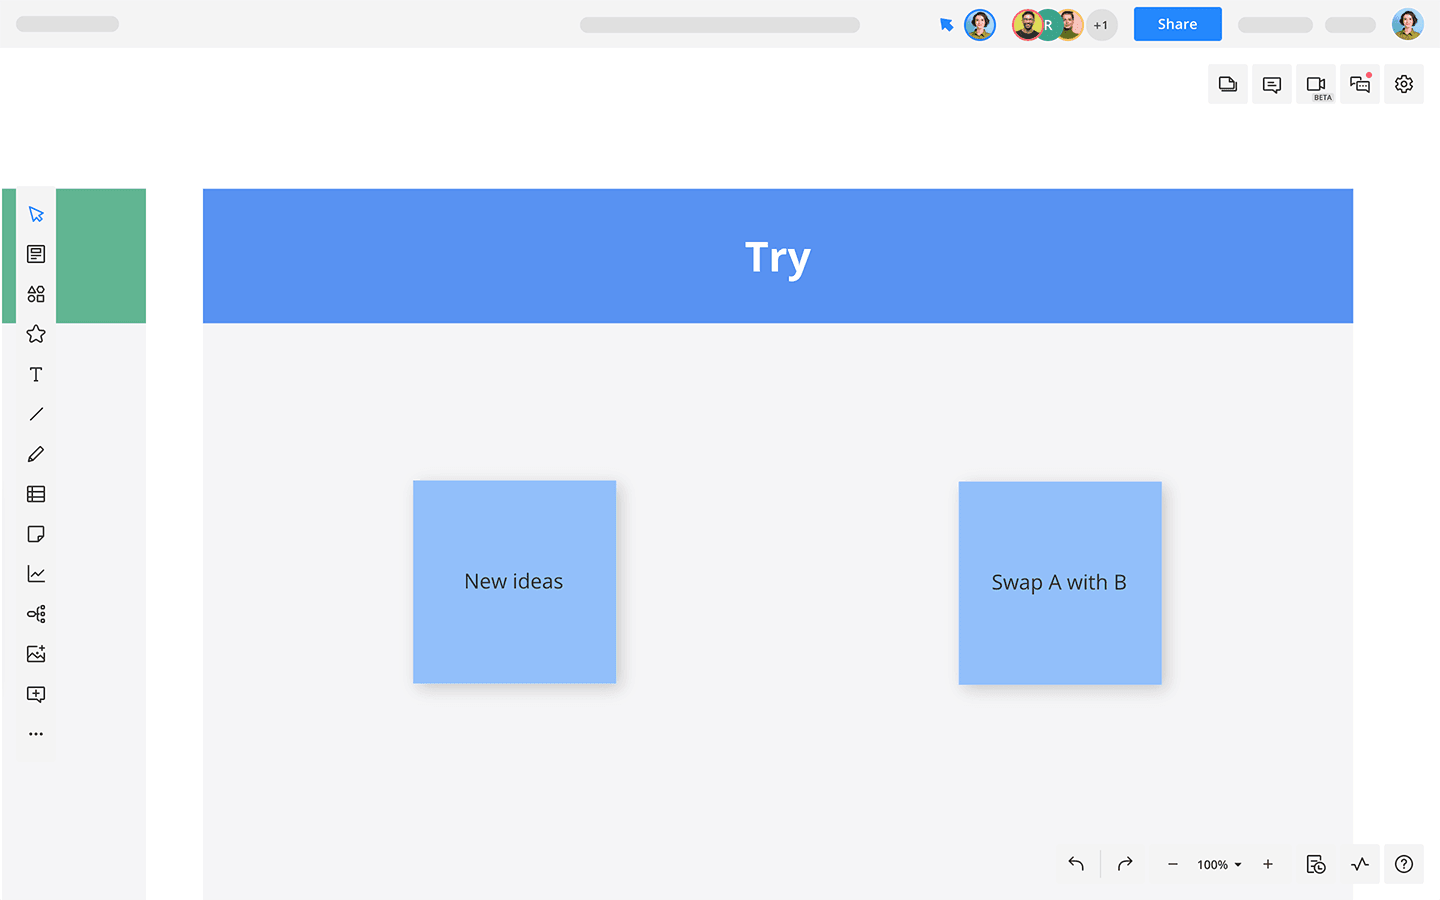The width and height of the screenshot is (1440, 900).
Task: Select the Swap A with B sticky note
Action: coord(1060,583)
